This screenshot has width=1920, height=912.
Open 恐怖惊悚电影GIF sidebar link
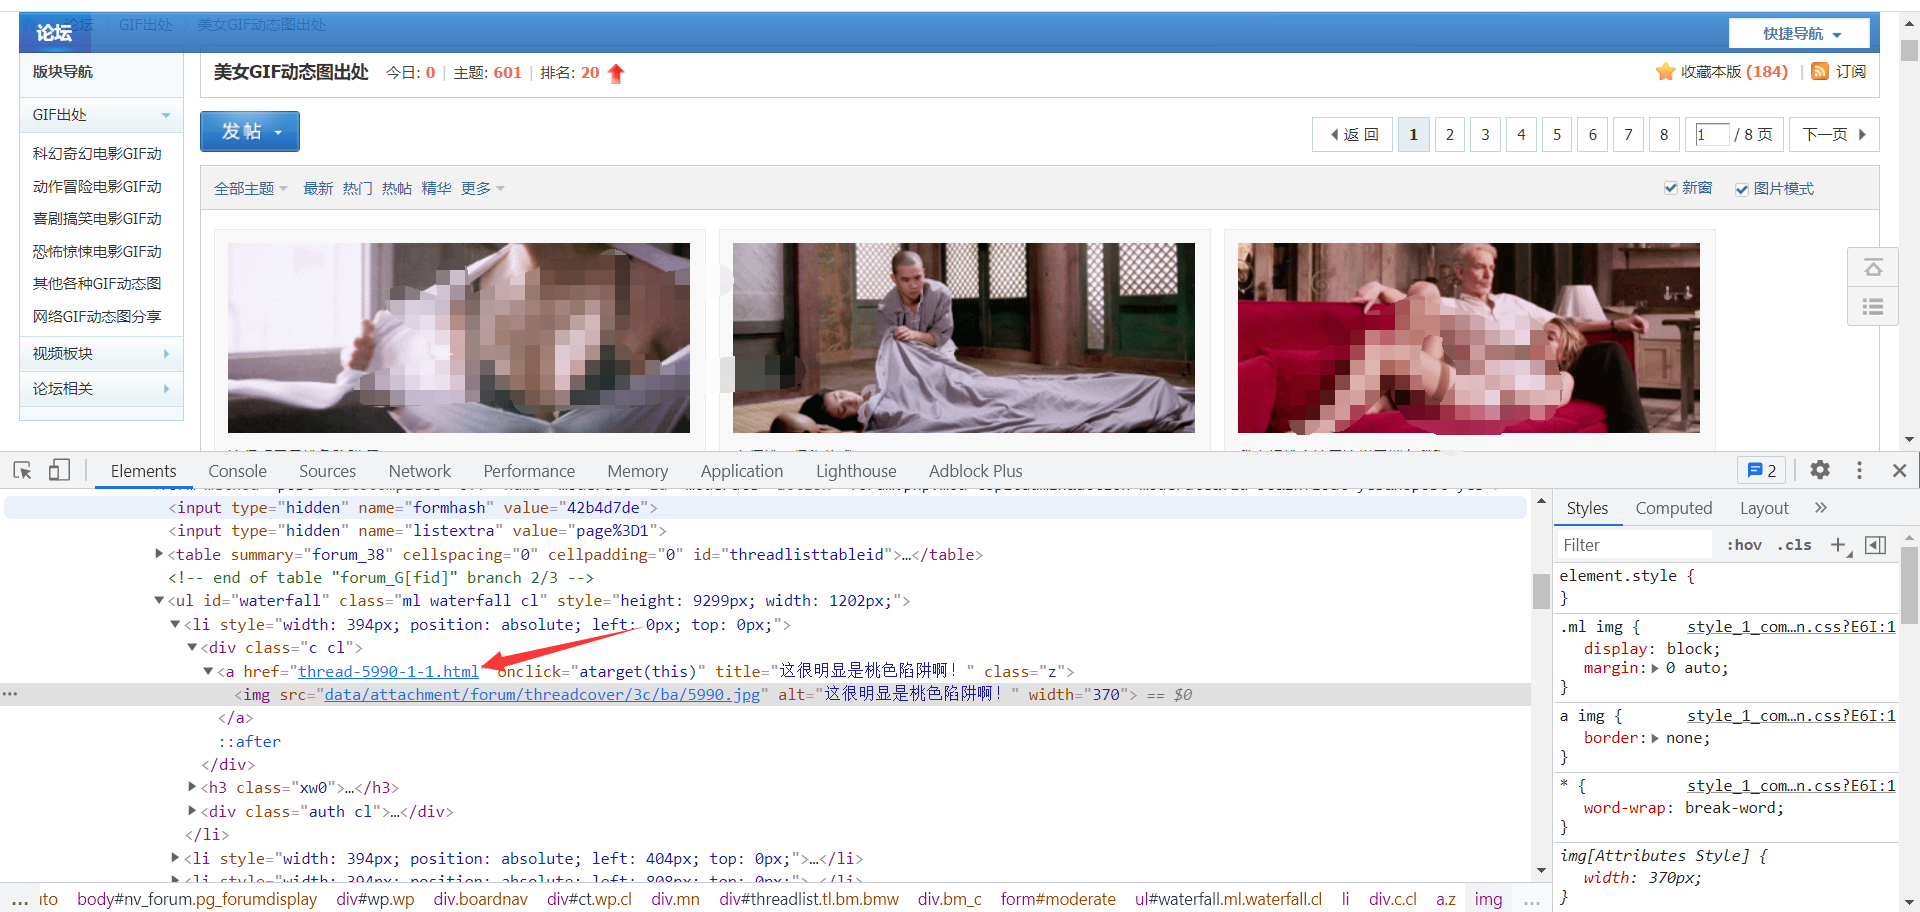(97, 251)
